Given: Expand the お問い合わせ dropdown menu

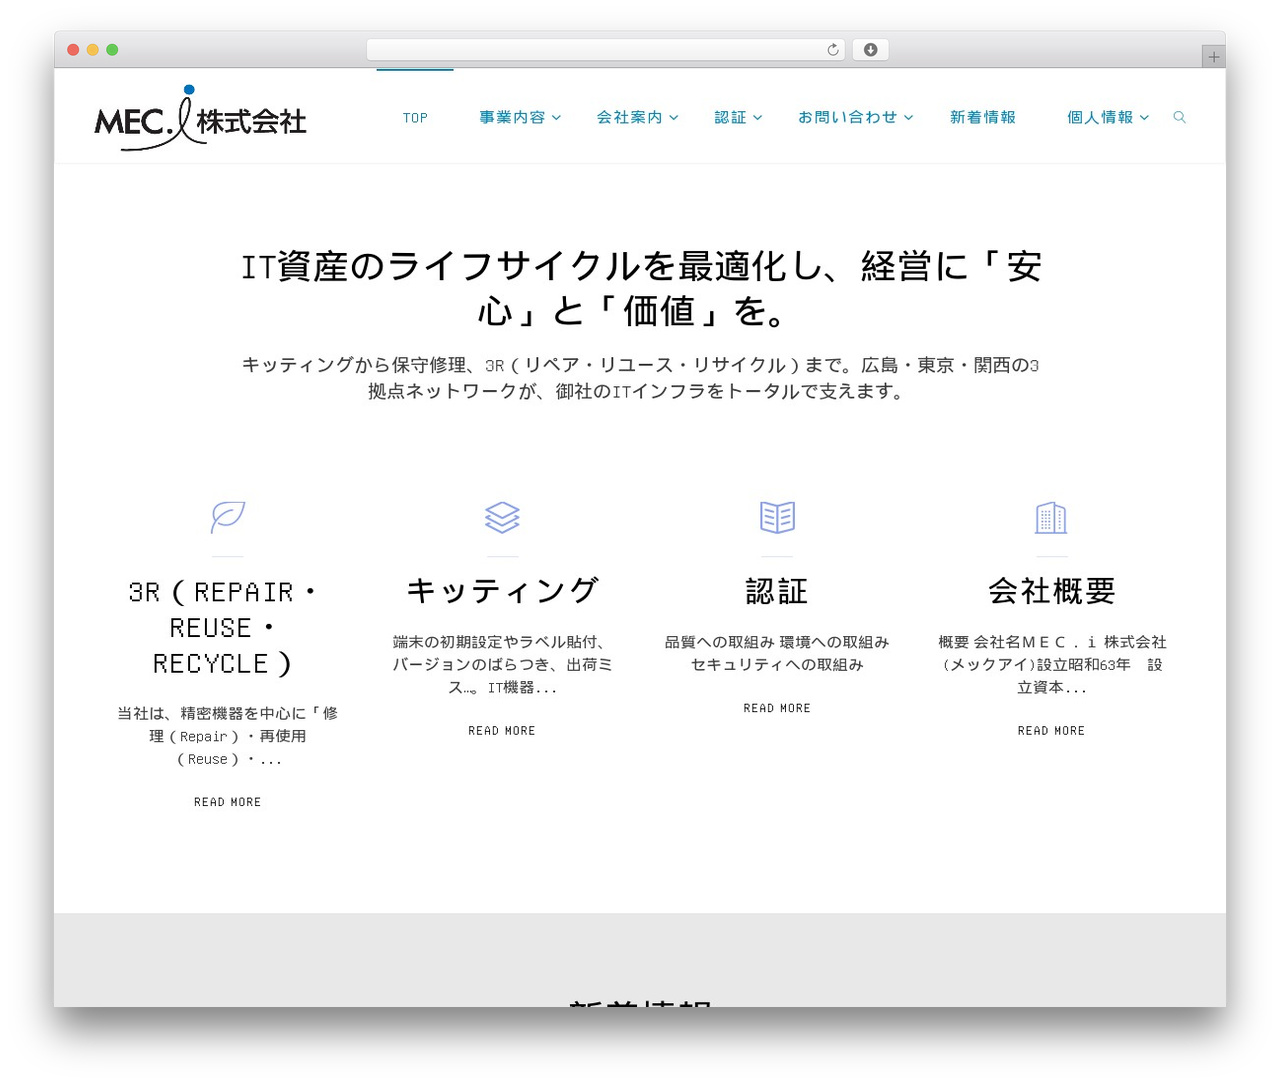Looking at the screenshot, I should pos(855,117).
